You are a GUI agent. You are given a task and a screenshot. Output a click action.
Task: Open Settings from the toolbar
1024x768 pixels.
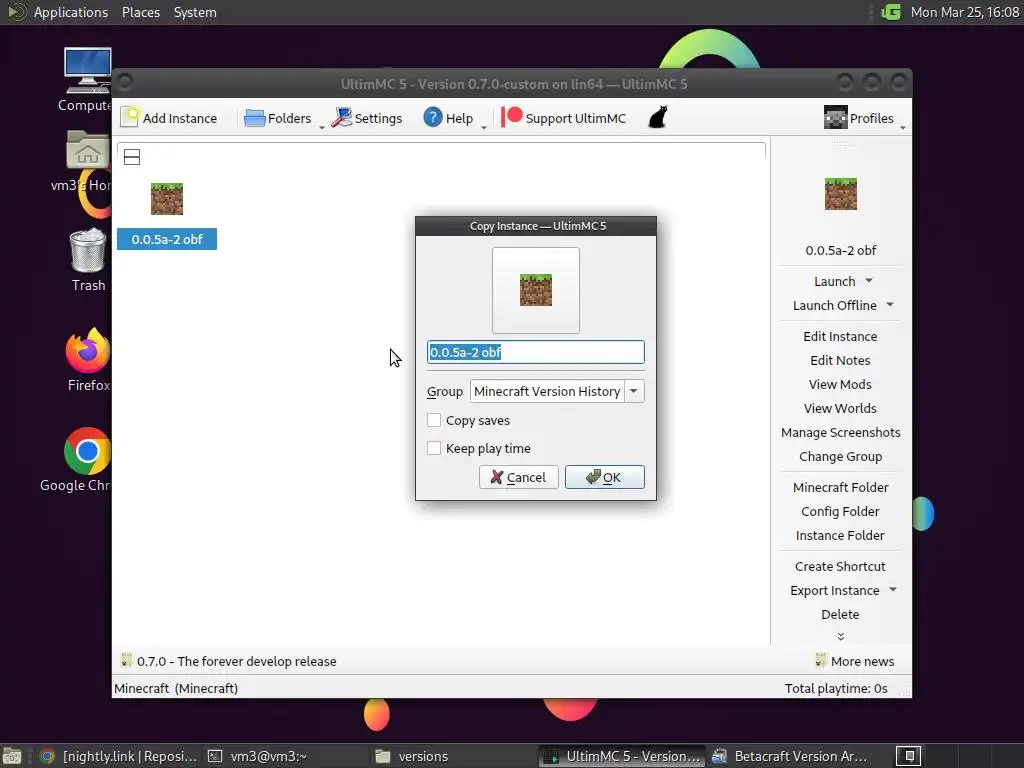coord(366,118)
